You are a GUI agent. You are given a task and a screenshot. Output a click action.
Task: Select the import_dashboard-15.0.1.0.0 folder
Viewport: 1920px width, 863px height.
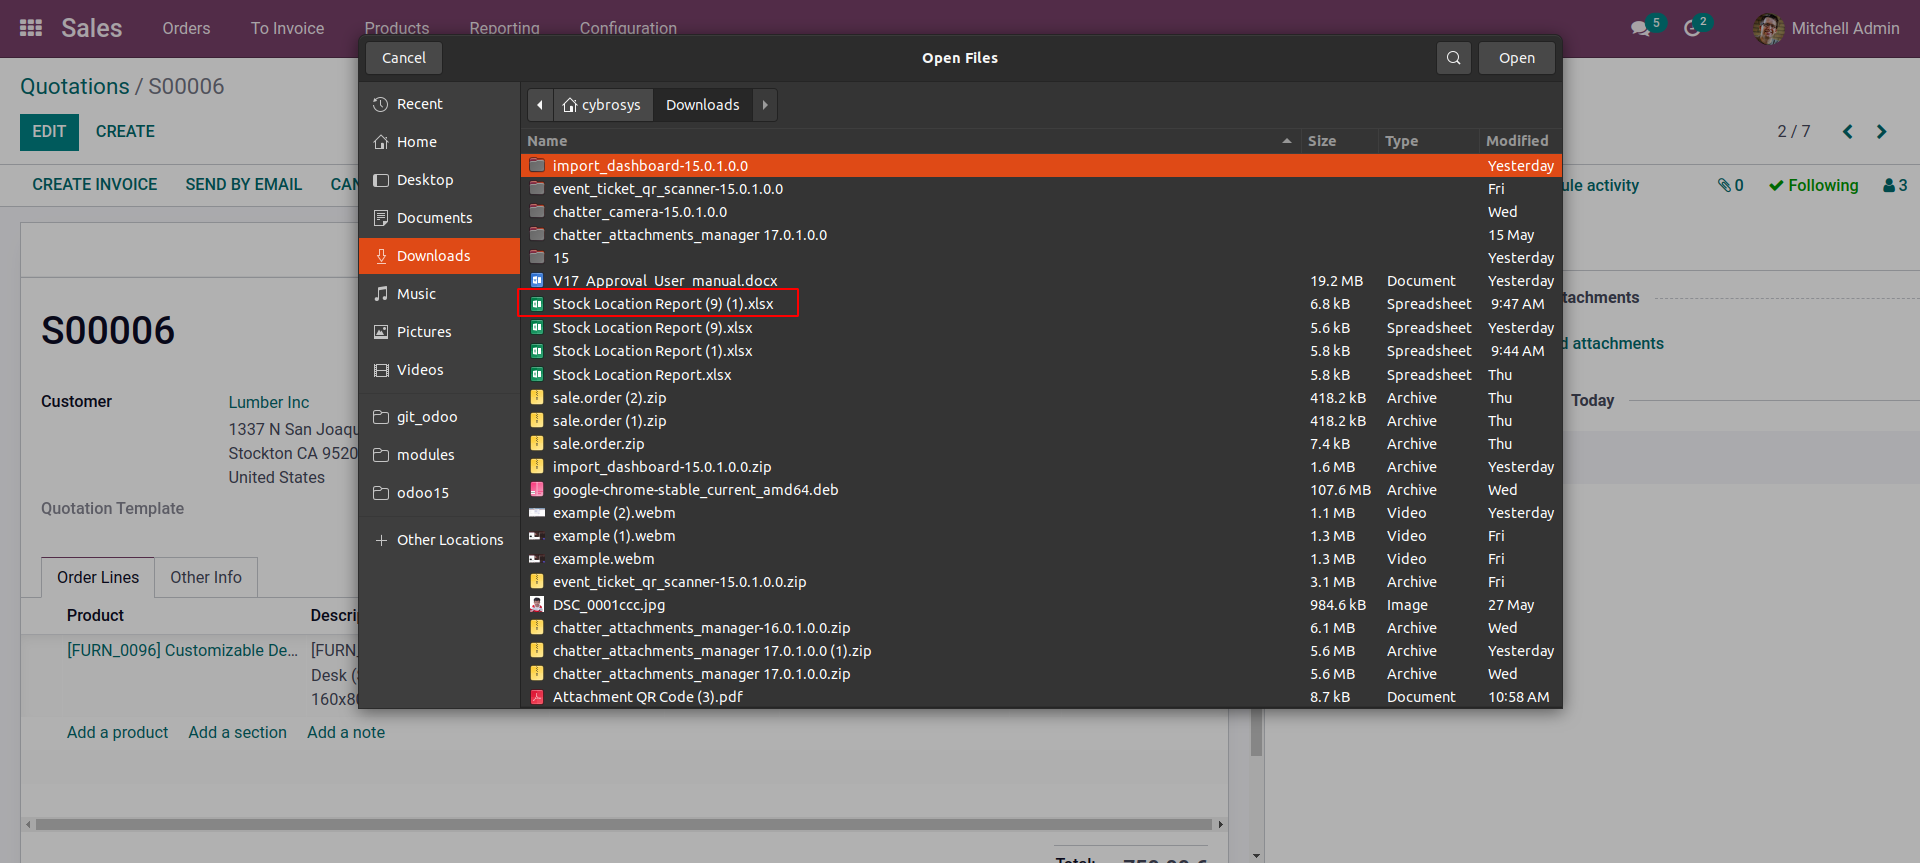pyautogui.click(x=1041, y=166)
